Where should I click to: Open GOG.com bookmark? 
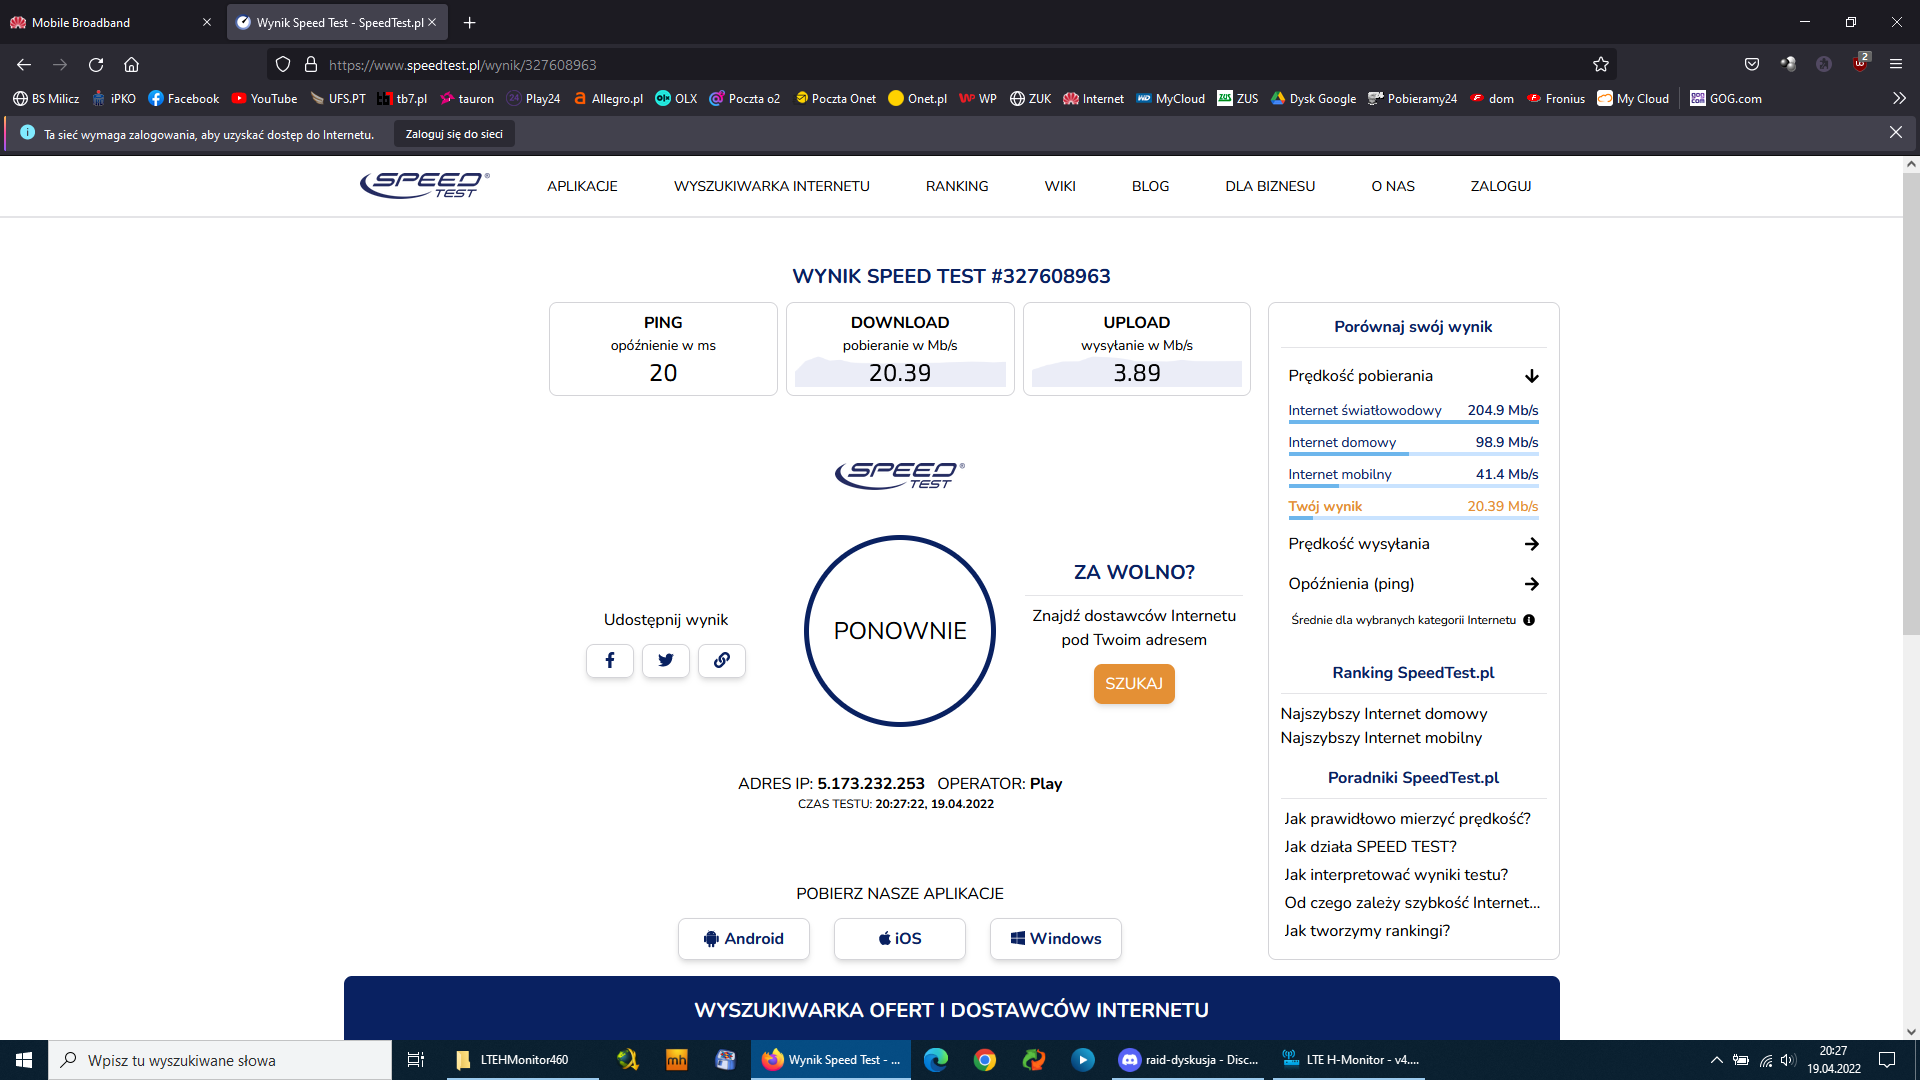click(x=1726, y=98)
